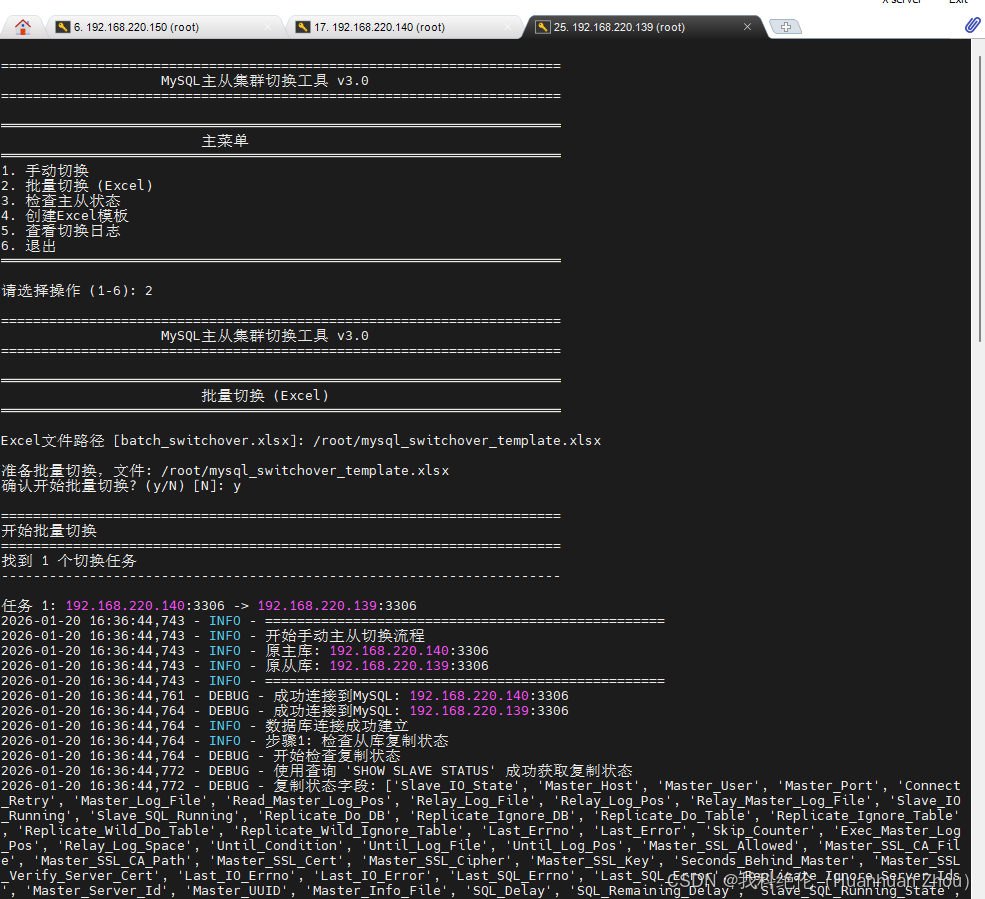The image size is (985, 899).
Task: Click menu line '5. 查看切换日志'
Action: click(x=61, y=231)
